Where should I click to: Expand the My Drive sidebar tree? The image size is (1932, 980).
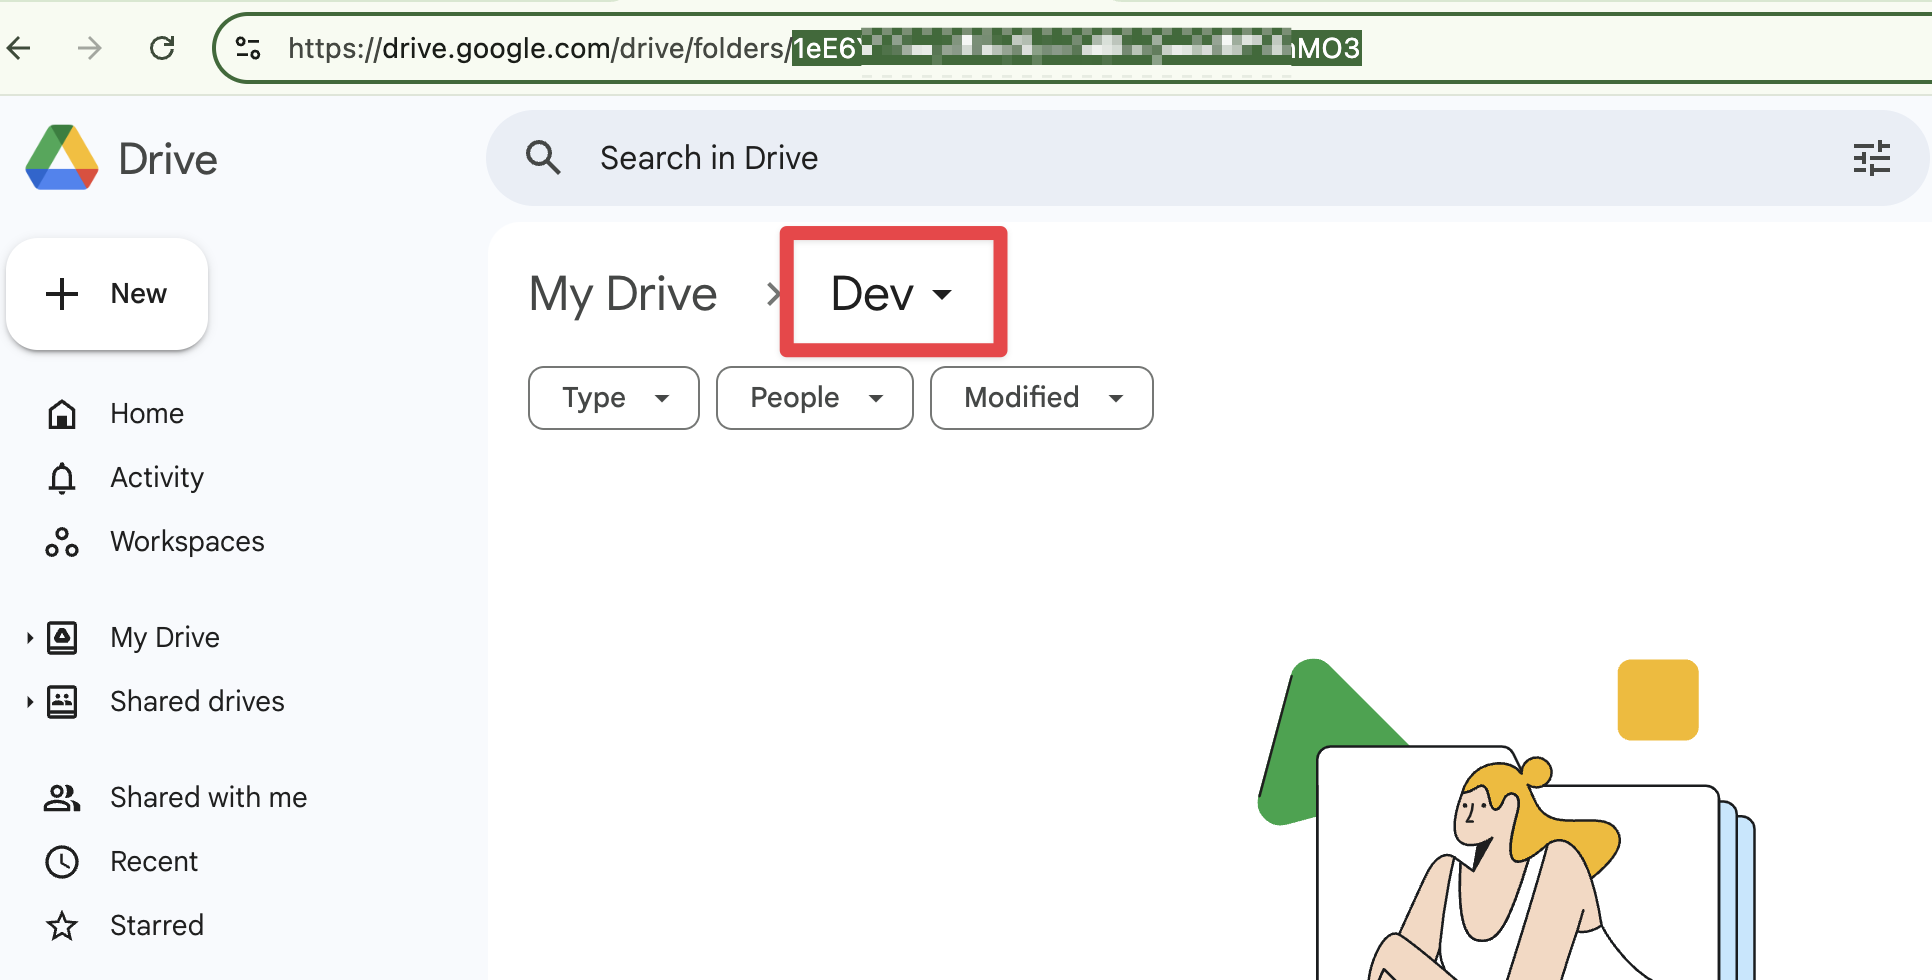(x=28, y=637)
